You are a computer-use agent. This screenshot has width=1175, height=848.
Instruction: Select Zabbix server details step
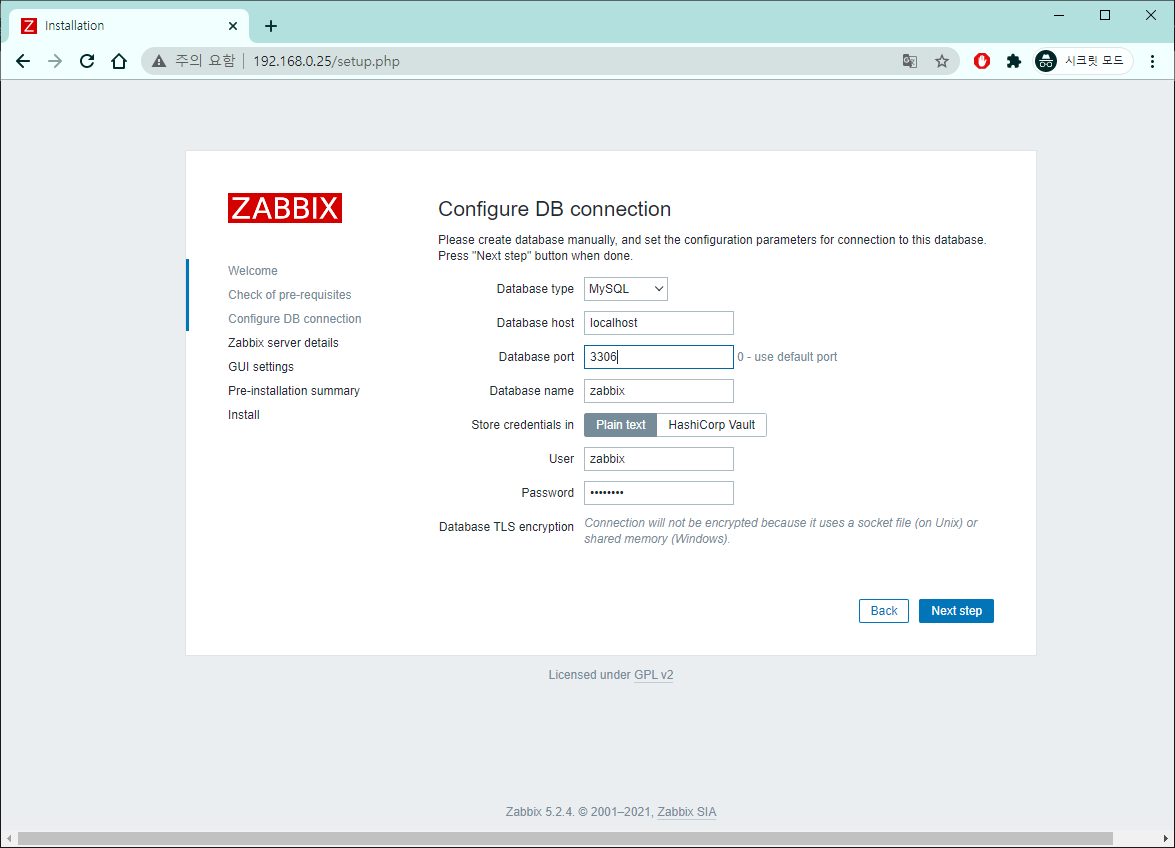(x=283, y=343)
